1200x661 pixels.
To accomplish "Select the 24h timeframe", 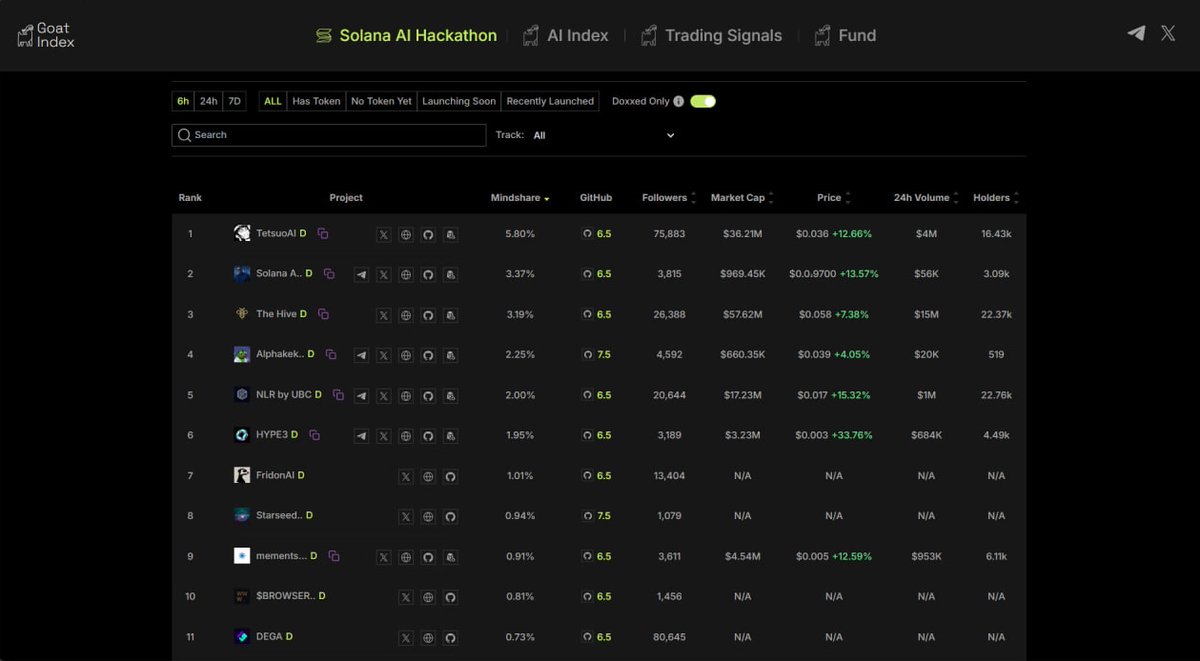I will [x=208, y=101].
